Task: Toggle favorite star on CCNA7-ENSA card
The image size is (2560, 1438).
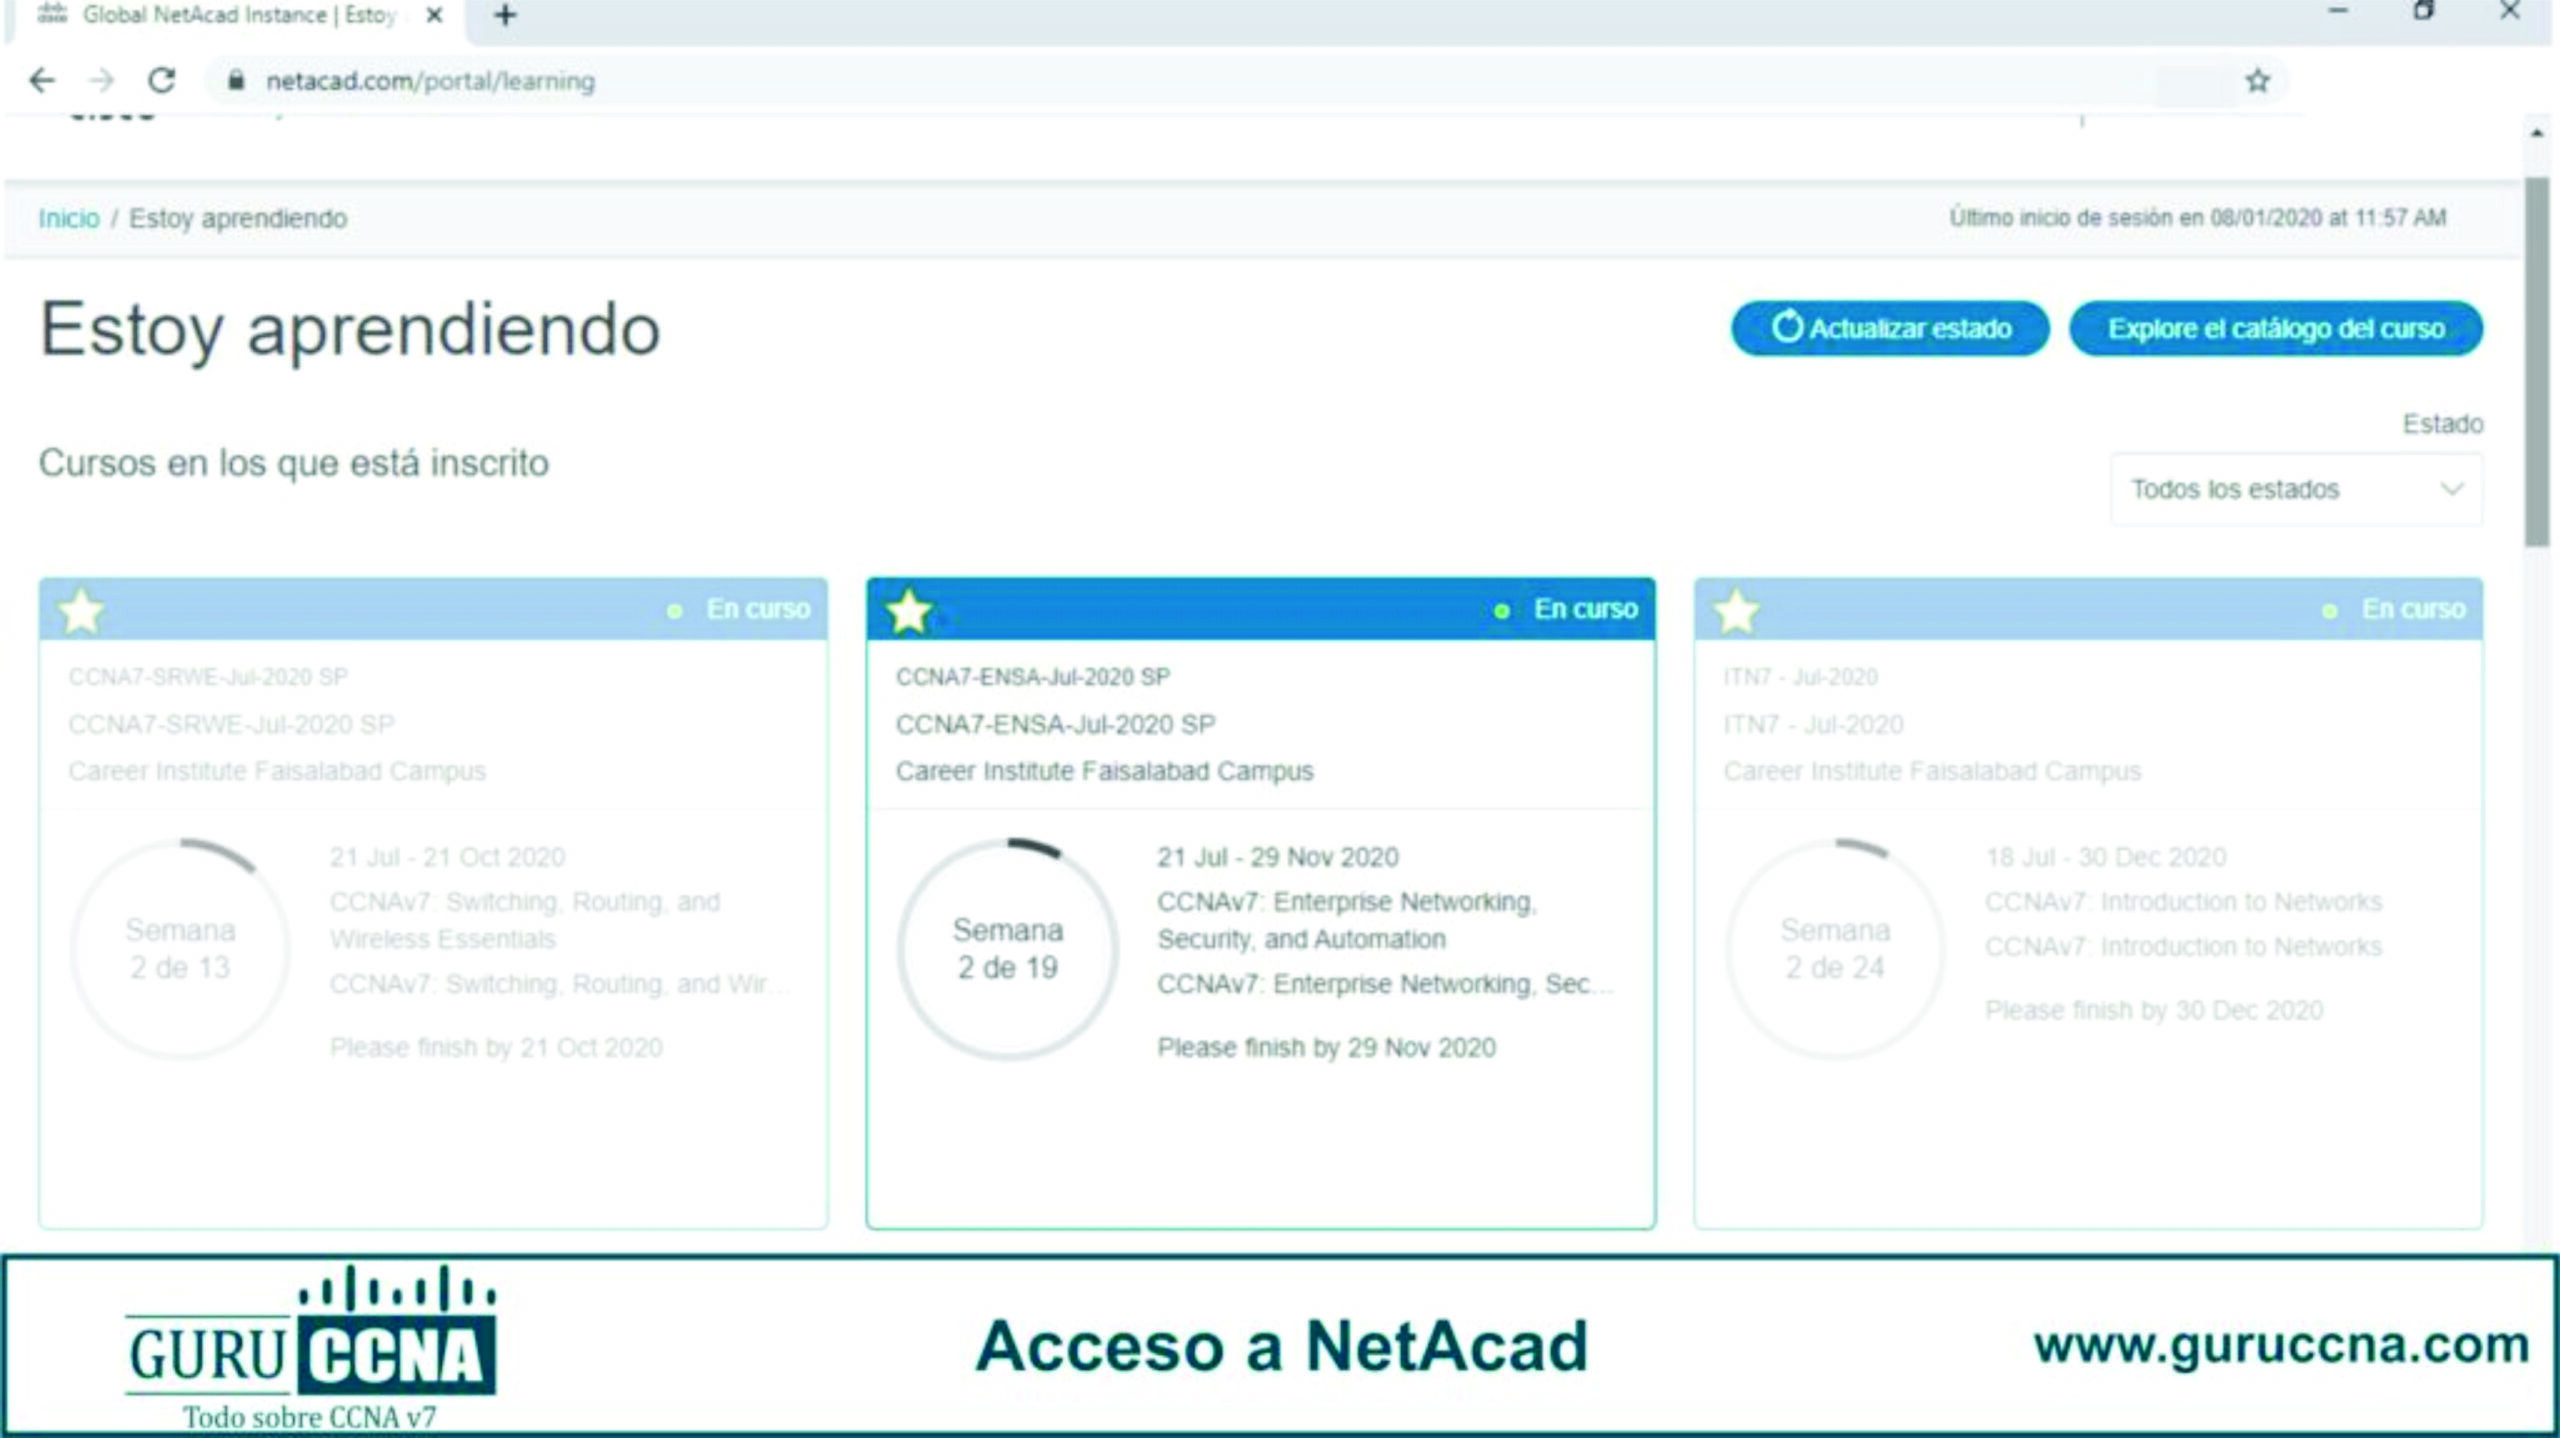Action: pos(909,611)
